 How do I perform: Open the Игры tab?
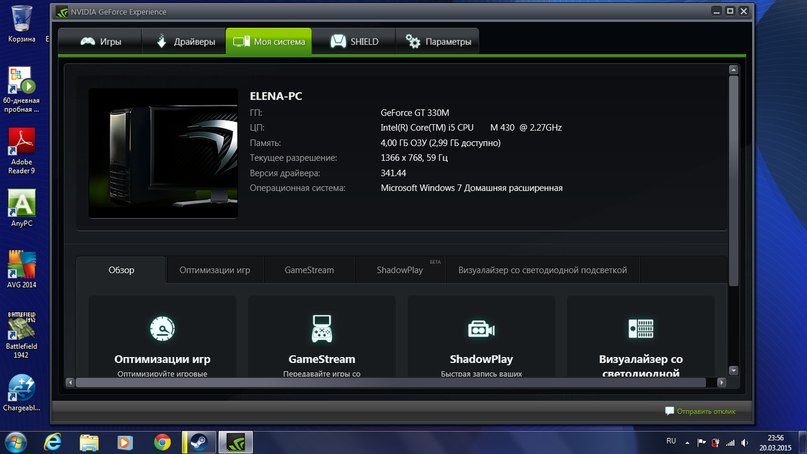100,41
